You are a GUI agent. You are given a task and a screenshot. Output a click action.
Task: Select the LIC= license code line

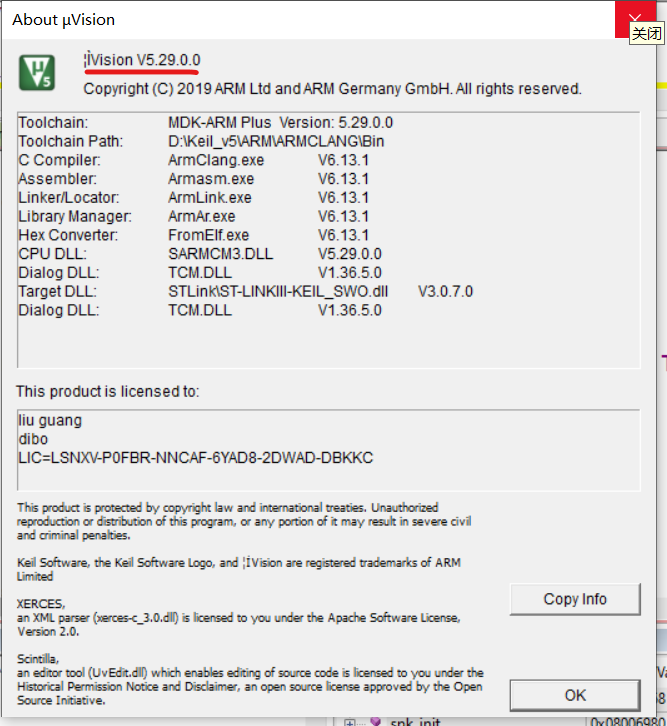click(195, 458)
